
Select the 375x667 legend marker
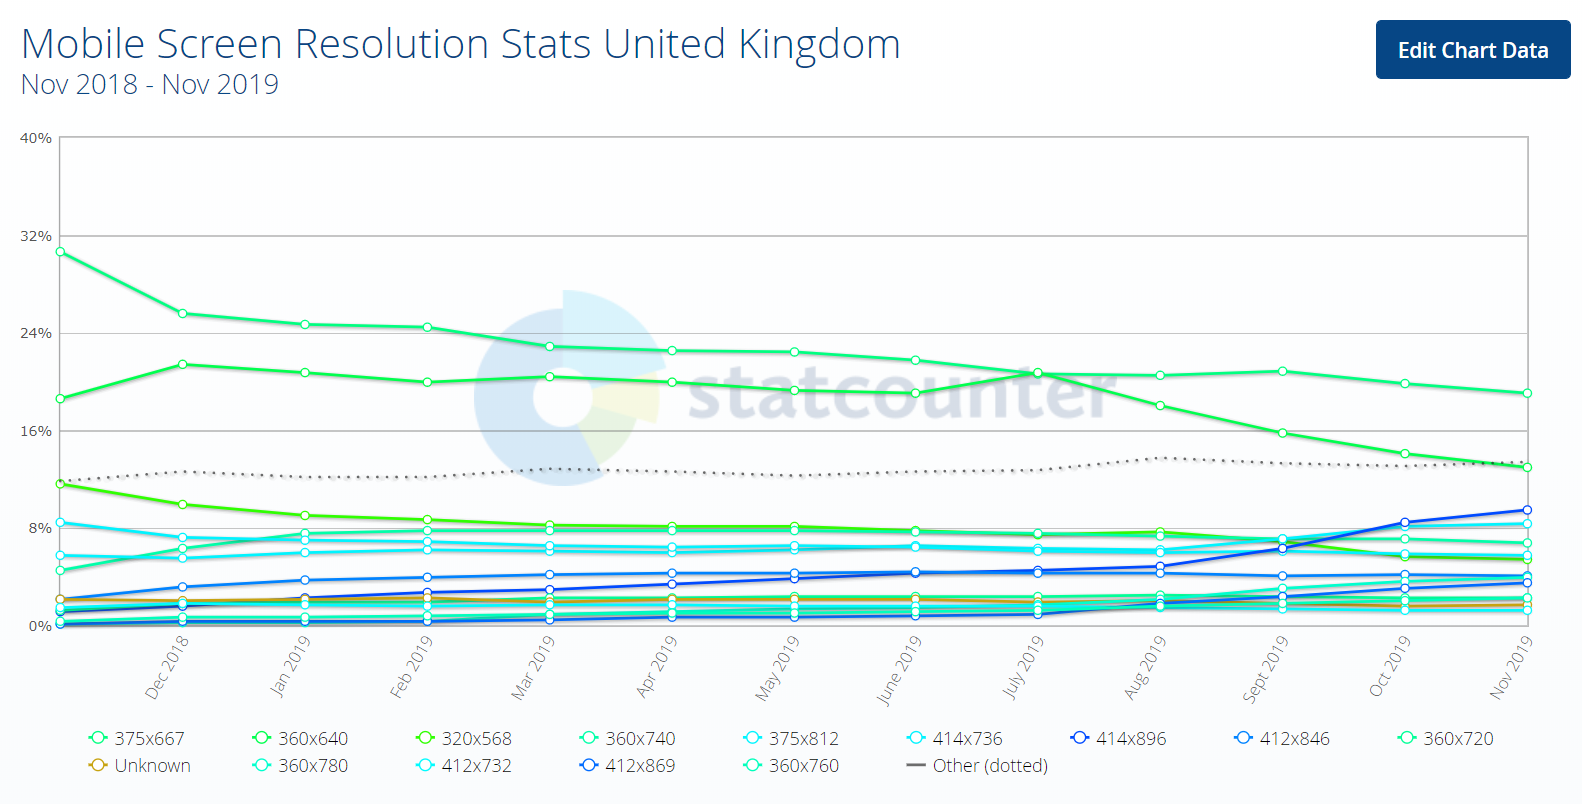pos(97,737)
